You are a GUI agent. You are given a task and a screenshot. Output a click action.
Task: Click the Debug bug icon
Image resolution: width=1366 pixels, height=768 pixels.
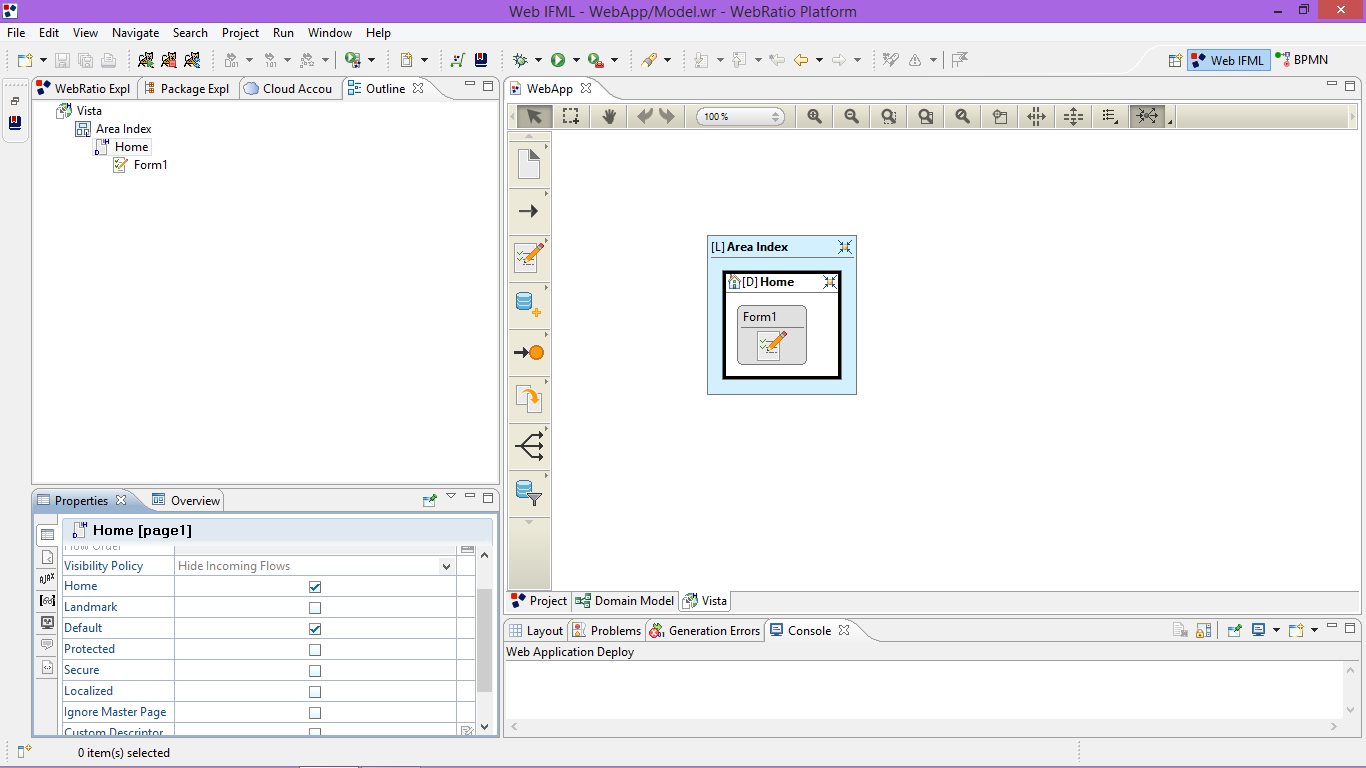click(520, 60)
